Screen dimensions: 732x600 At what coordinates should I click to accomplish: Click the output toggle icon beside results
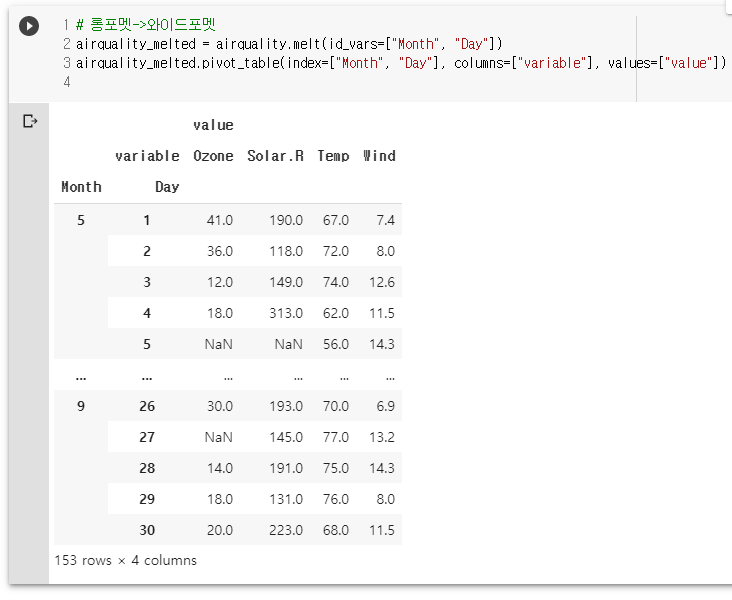pos(30,121)
